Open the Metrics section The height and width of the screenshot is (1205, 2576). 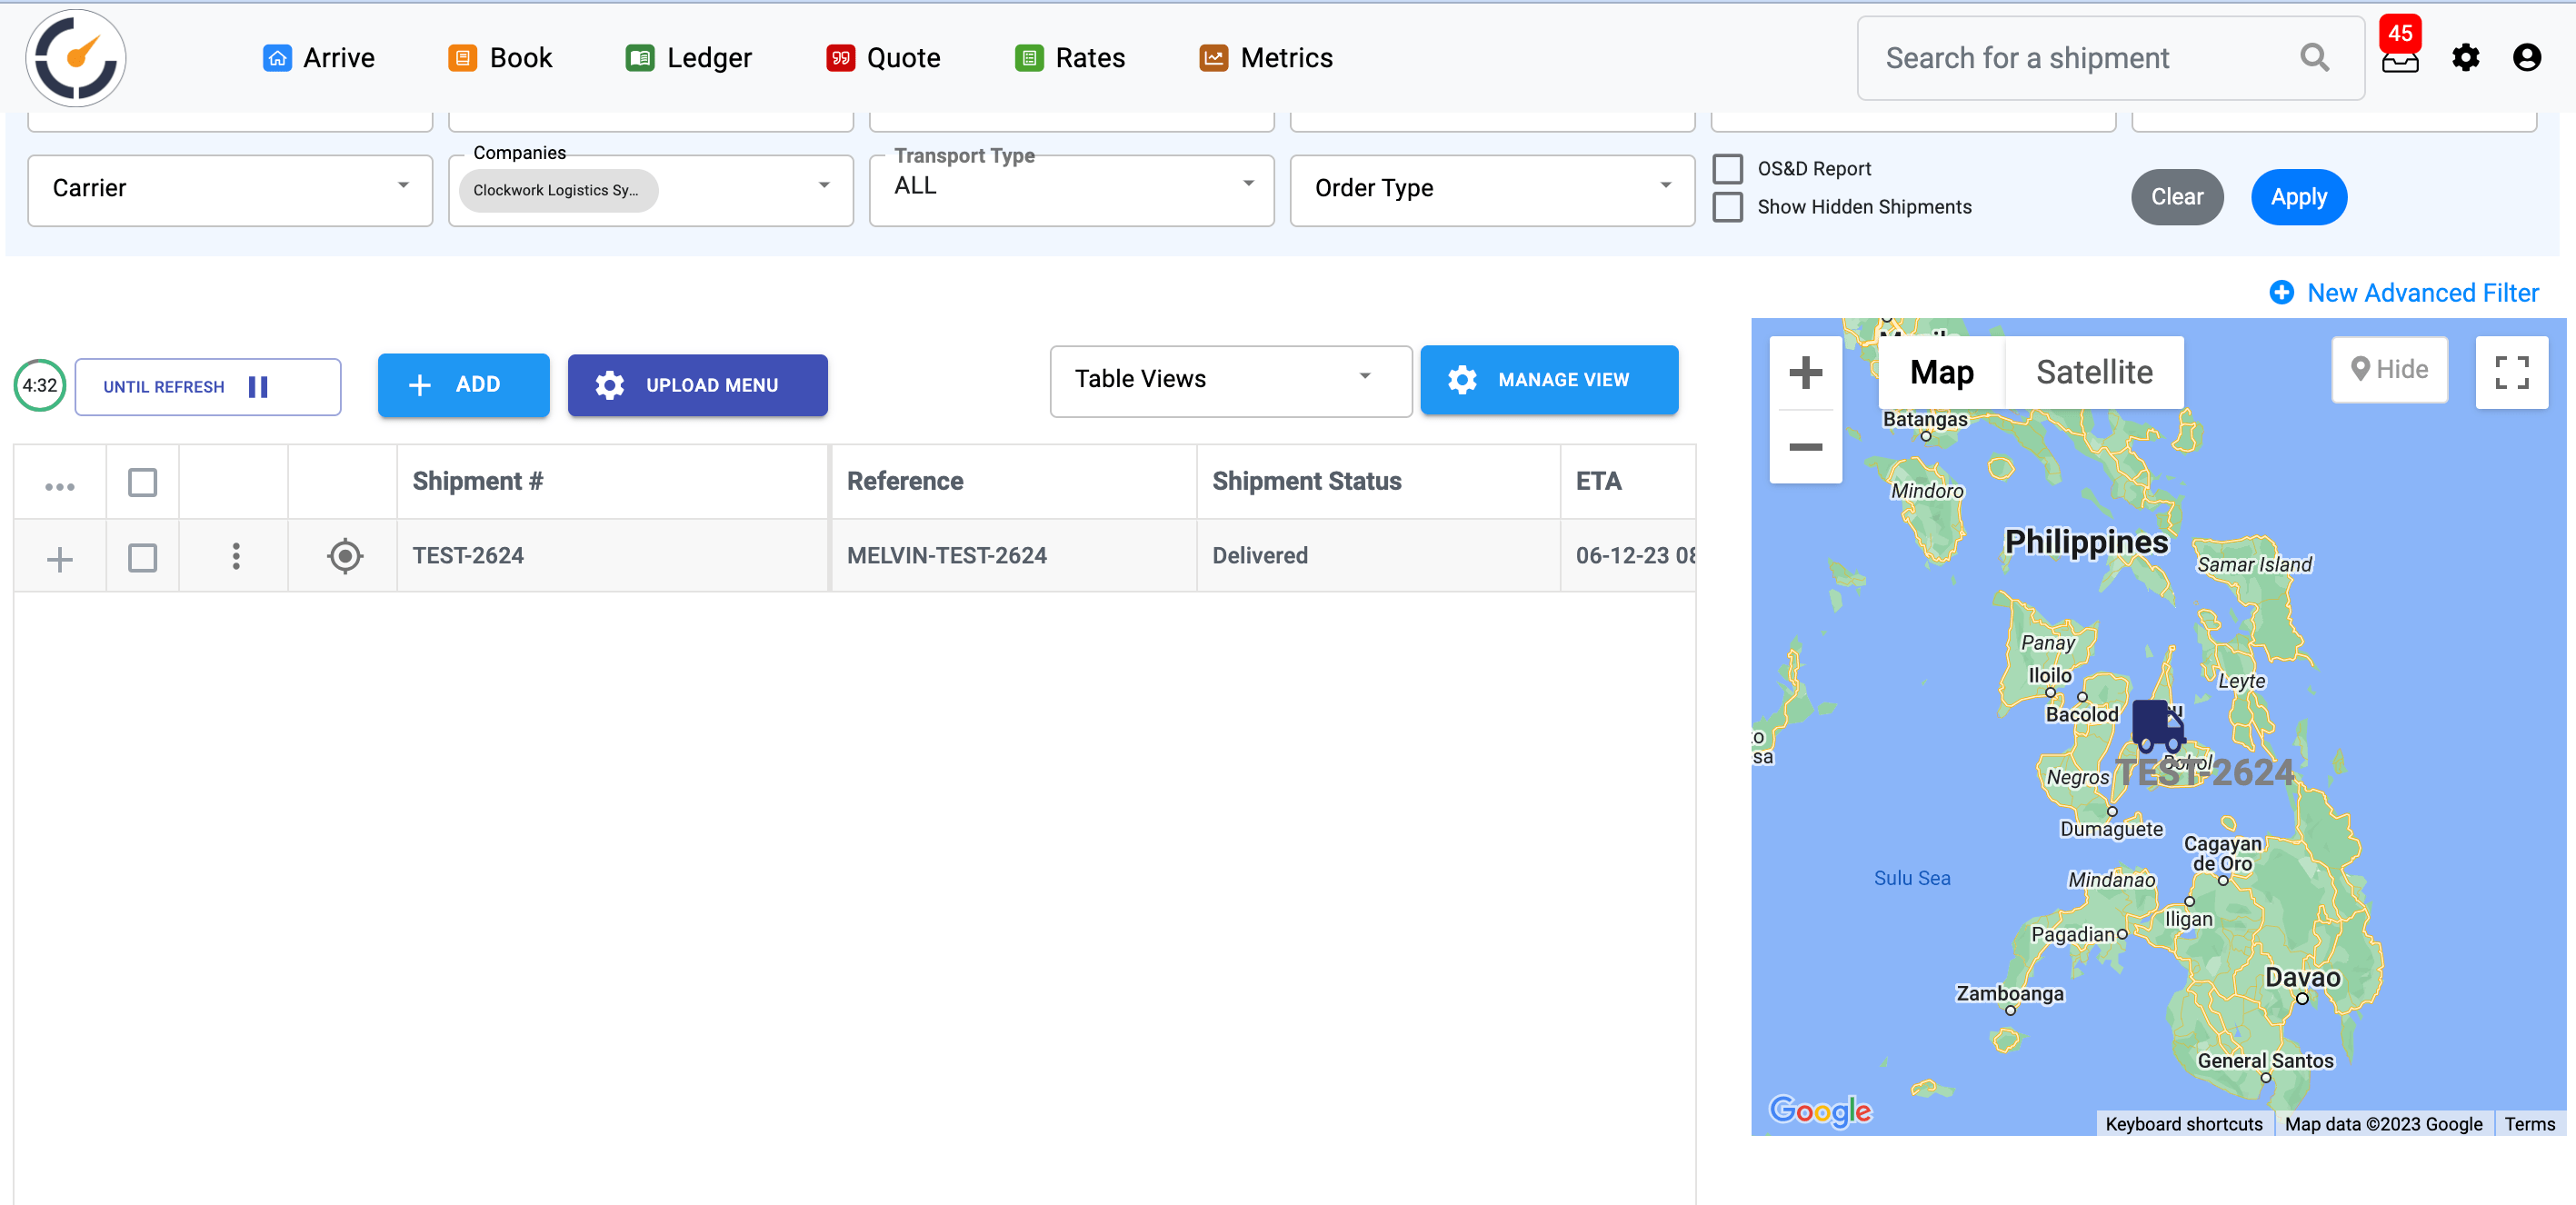(1265, 57)
